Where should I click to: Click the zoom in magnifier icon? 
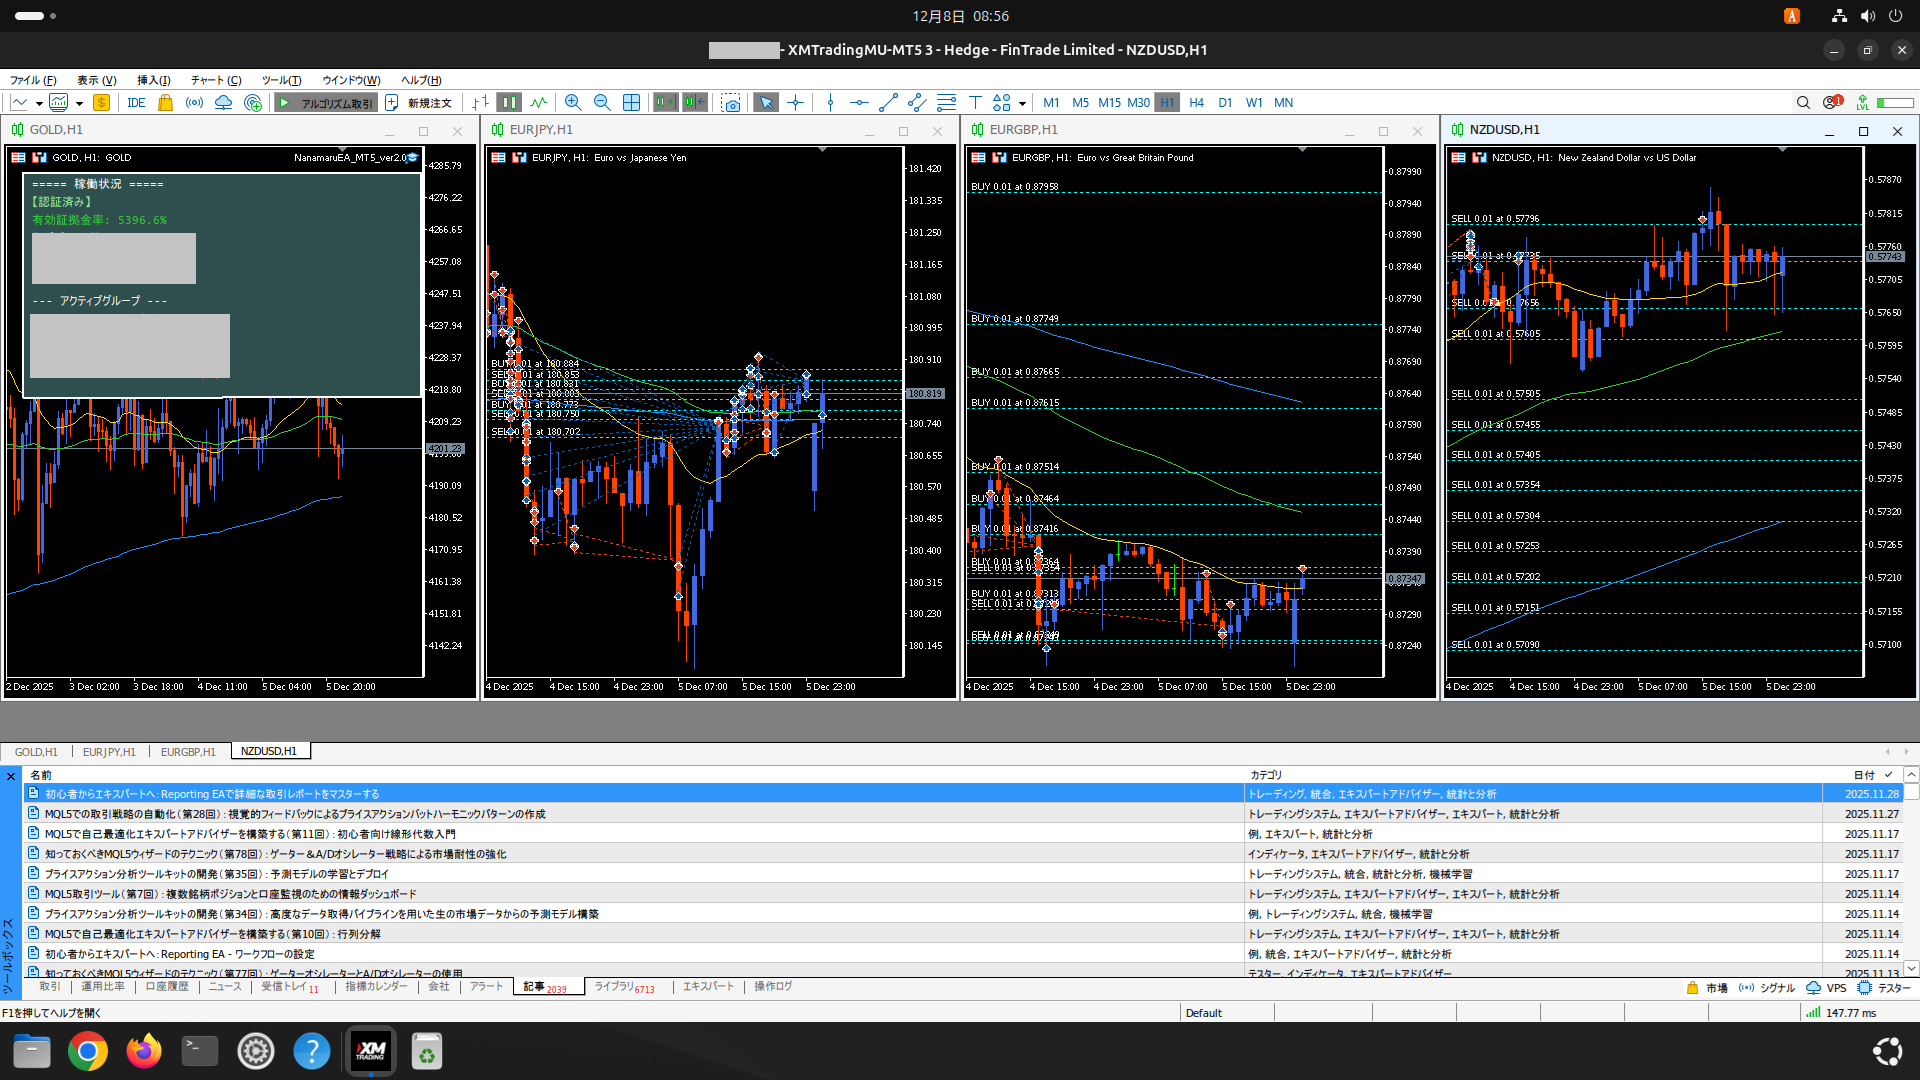click(572, 102)
